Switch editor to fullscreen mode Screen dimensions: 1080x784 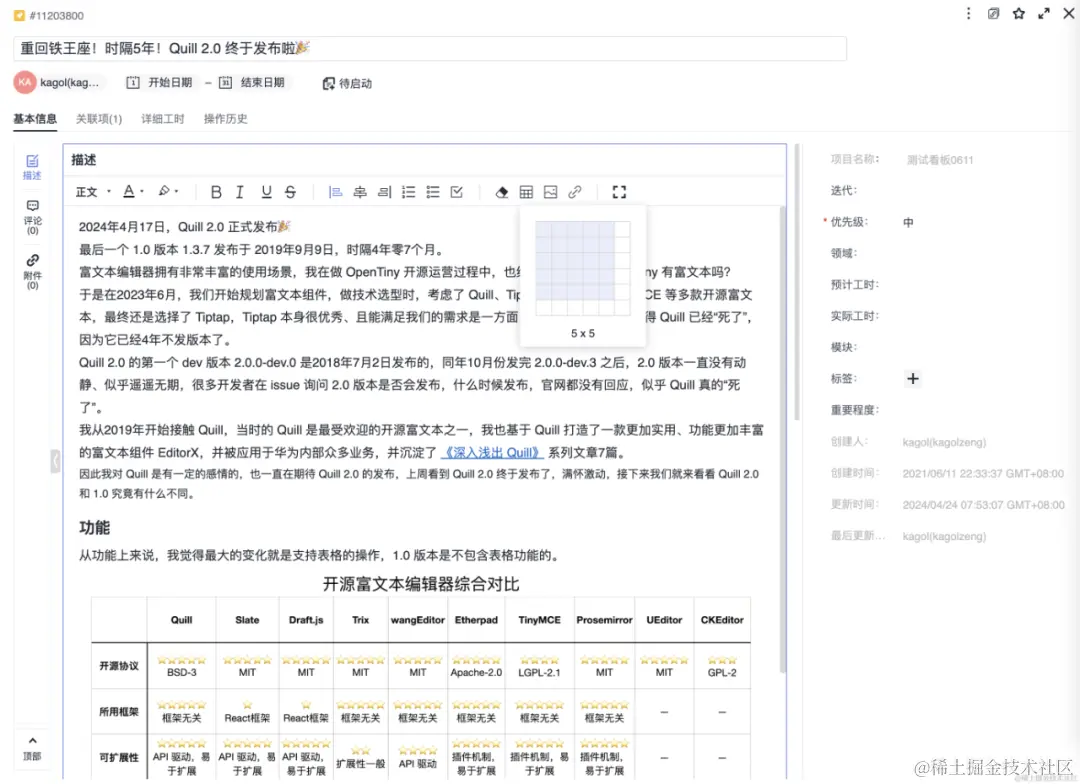pyautogui.click(x=619, y=192)
